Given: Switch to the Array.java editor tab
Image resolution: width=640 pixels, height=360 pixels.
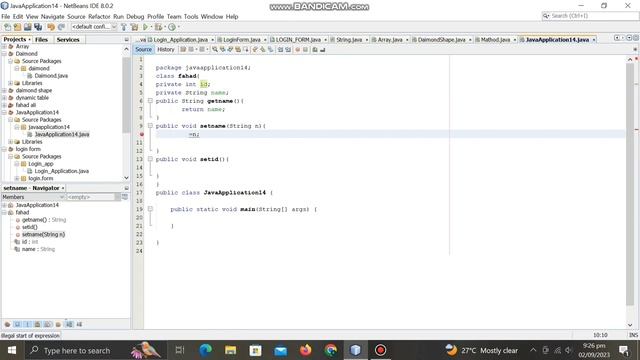Looking at the screenshot, I should pos(390,40).
